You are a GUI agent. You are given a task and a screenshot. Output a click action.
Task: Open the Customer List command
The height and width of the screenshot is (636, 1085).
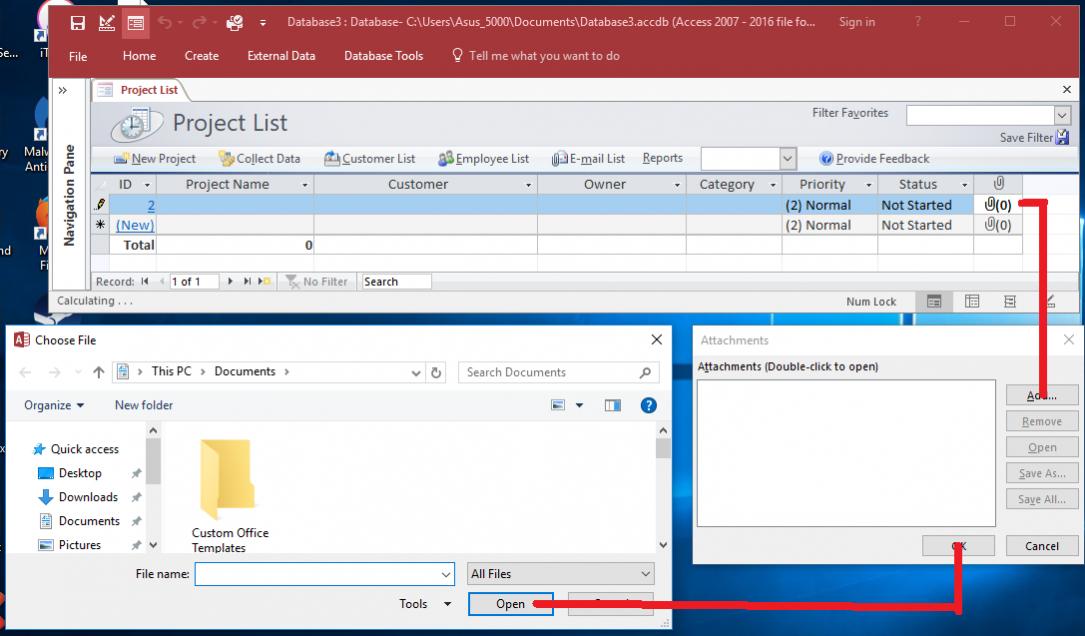click(370, 158)
